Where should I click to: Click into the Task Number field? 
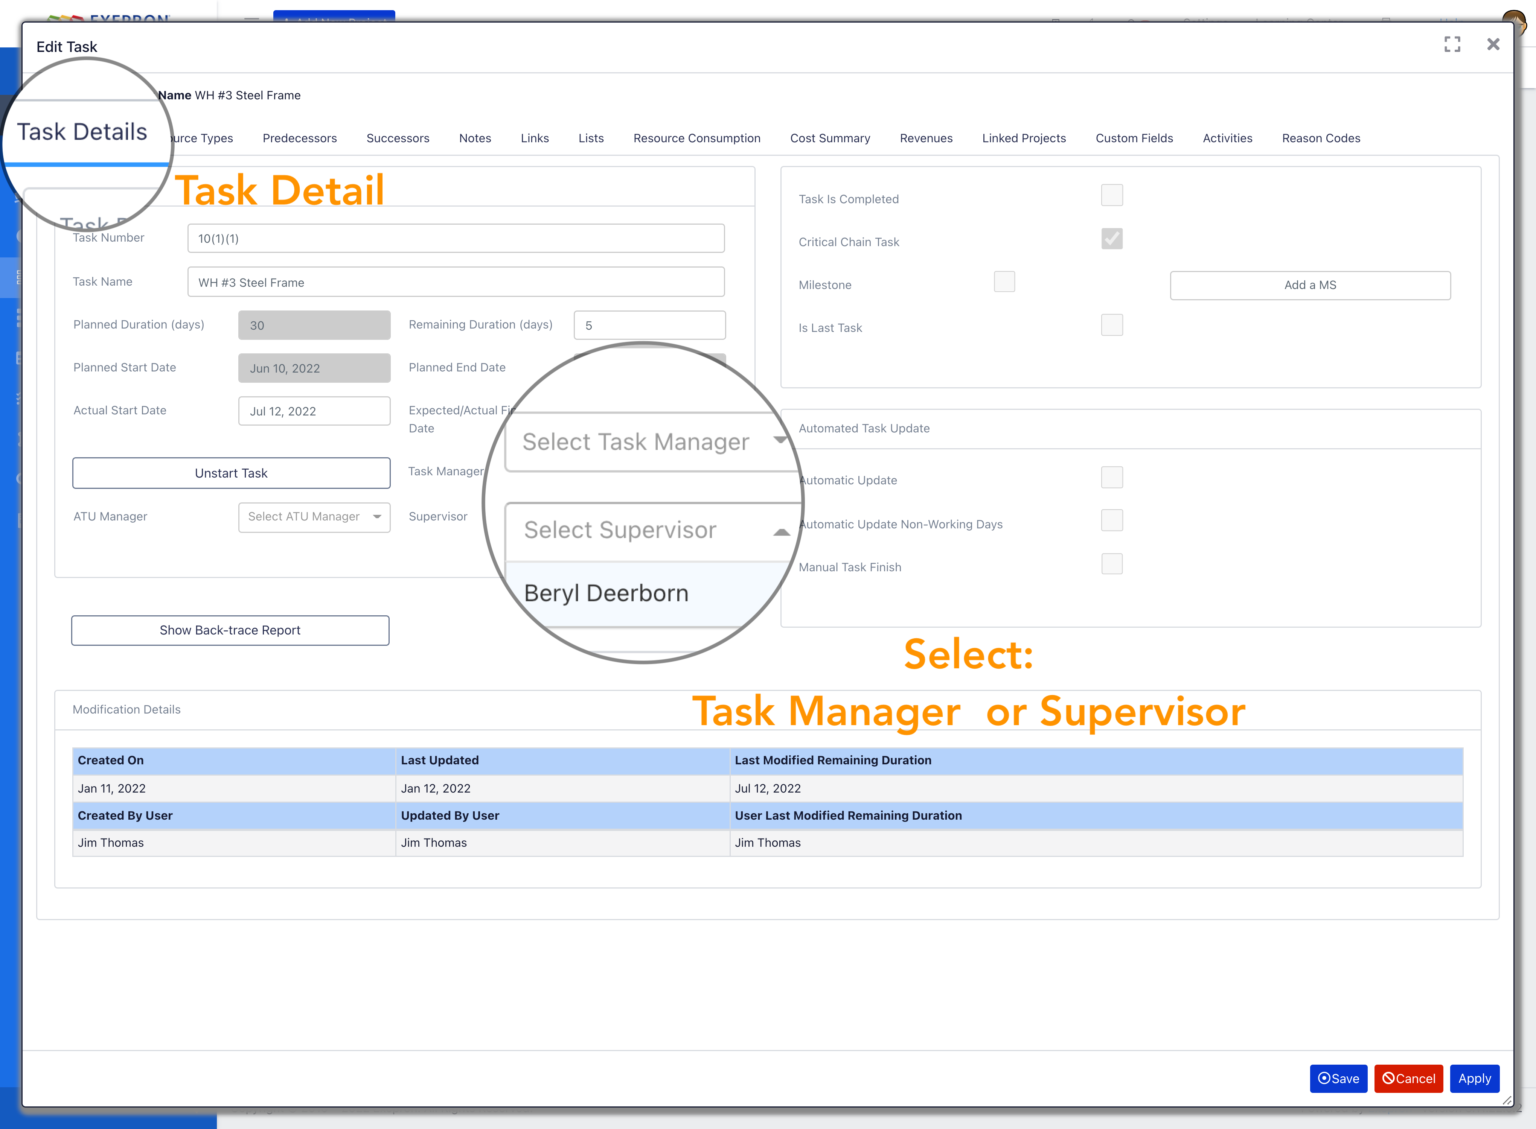point(456,238)
